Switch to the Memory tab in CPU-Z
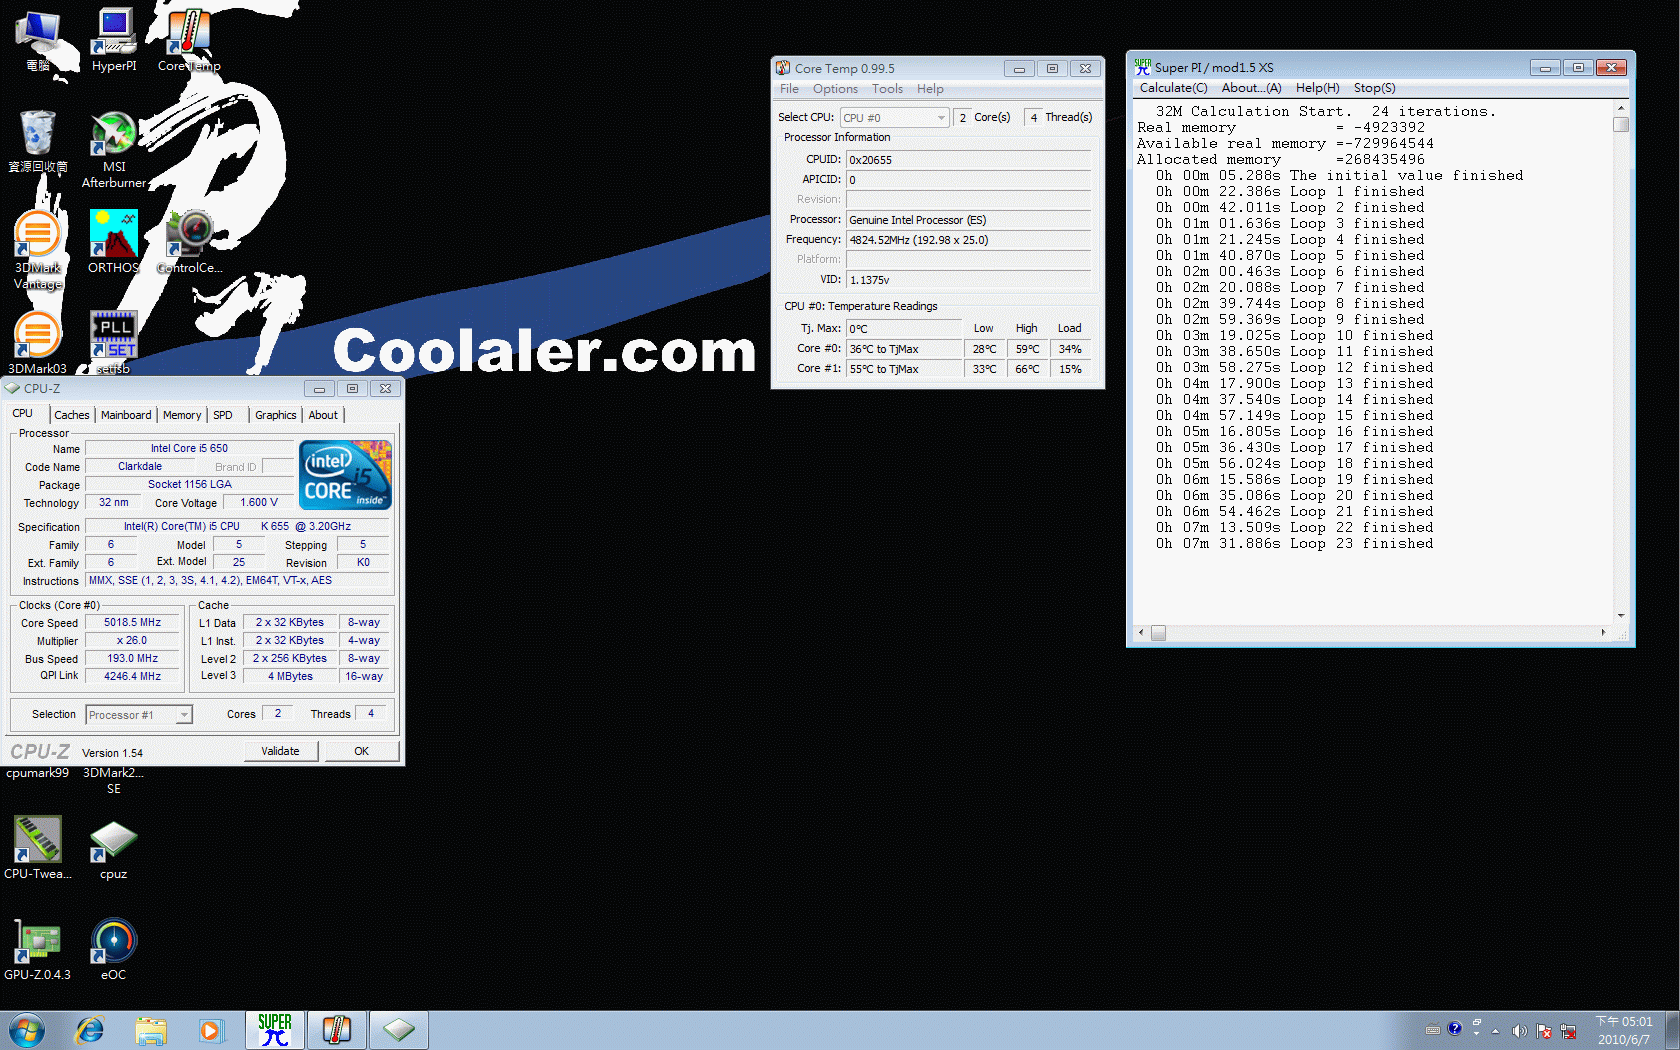The width and height of the screenshot is (1680, 1050). click(182, 415)
